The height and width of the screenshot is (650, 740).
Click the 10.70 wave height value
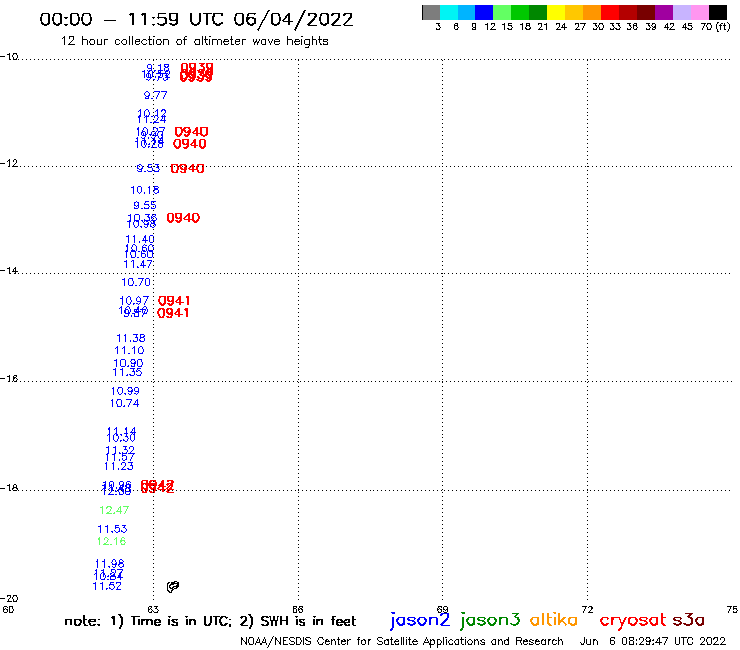click(x=136, y=282)
